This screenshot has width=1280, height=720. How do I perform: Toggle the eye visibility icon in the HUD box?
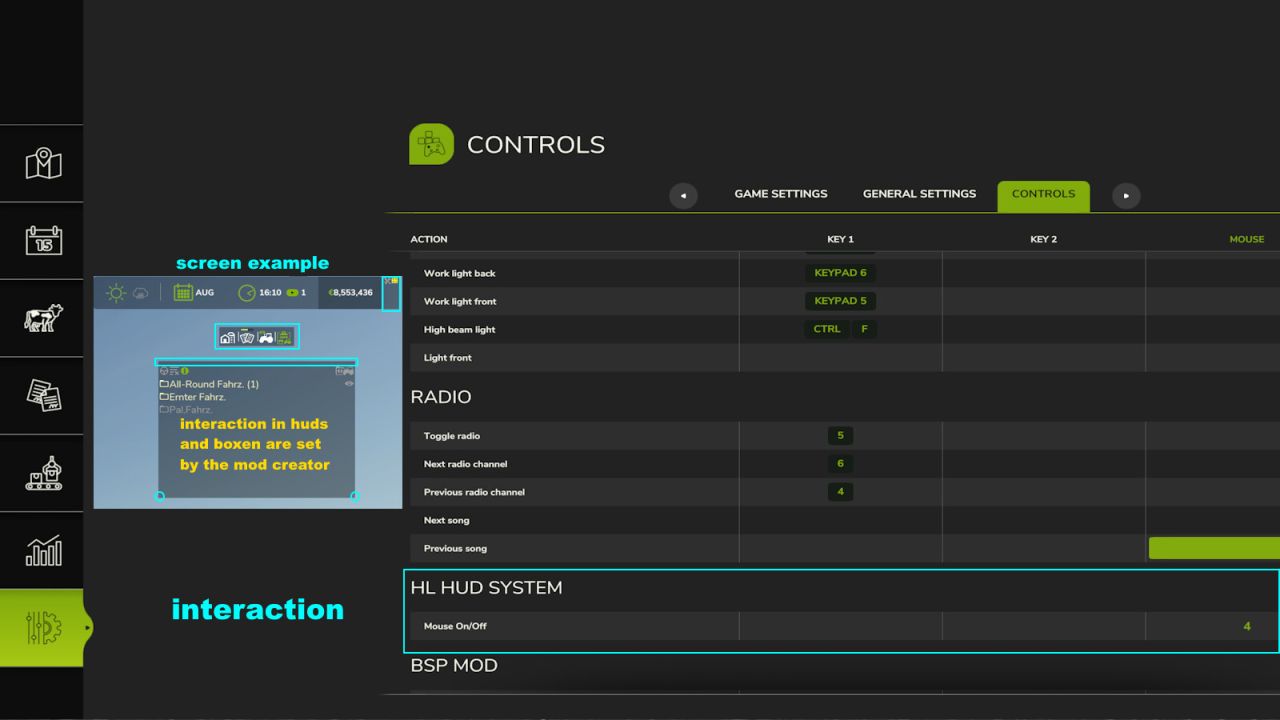349,383
